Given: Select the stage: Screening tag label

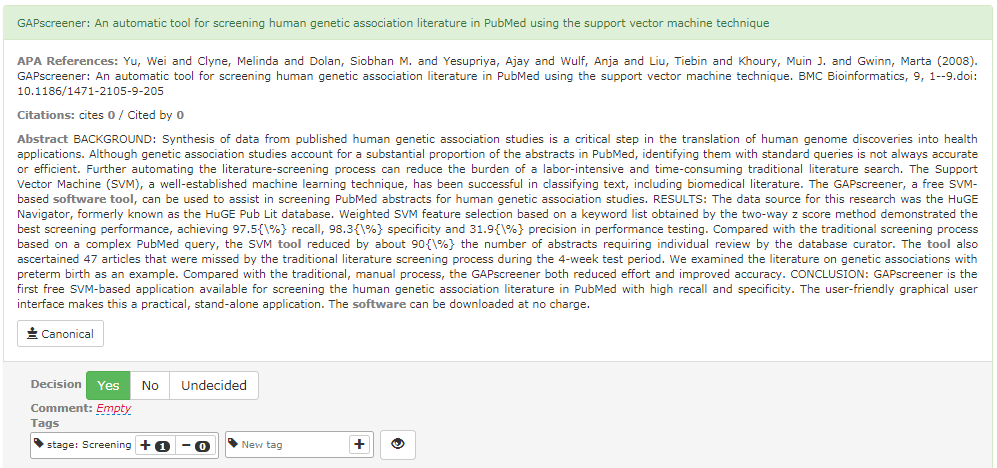Looking at the screenshot, I should coord(89,444).
